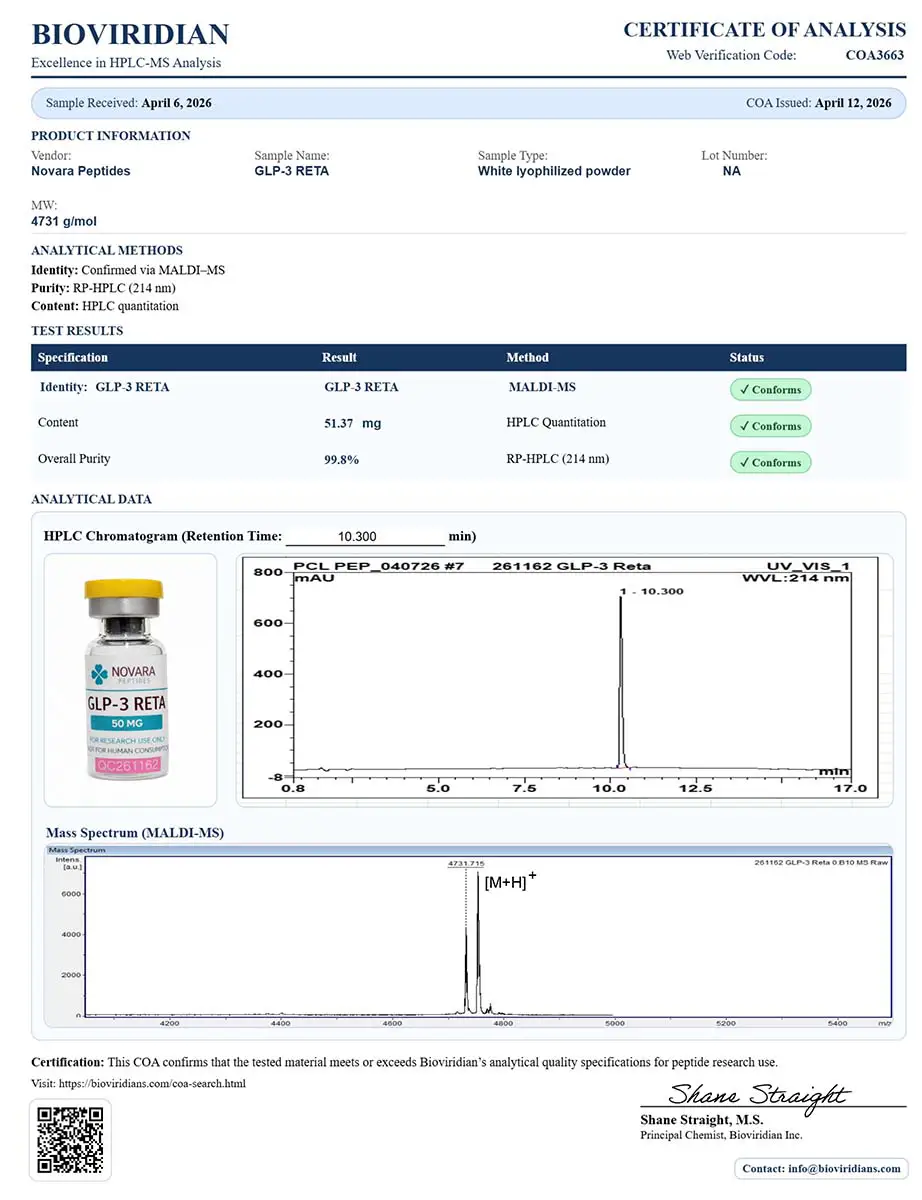Click Principal Chemist, Bioviridian Inc. text
This screenshot has width=922, height=1200.
point(721,1135)
